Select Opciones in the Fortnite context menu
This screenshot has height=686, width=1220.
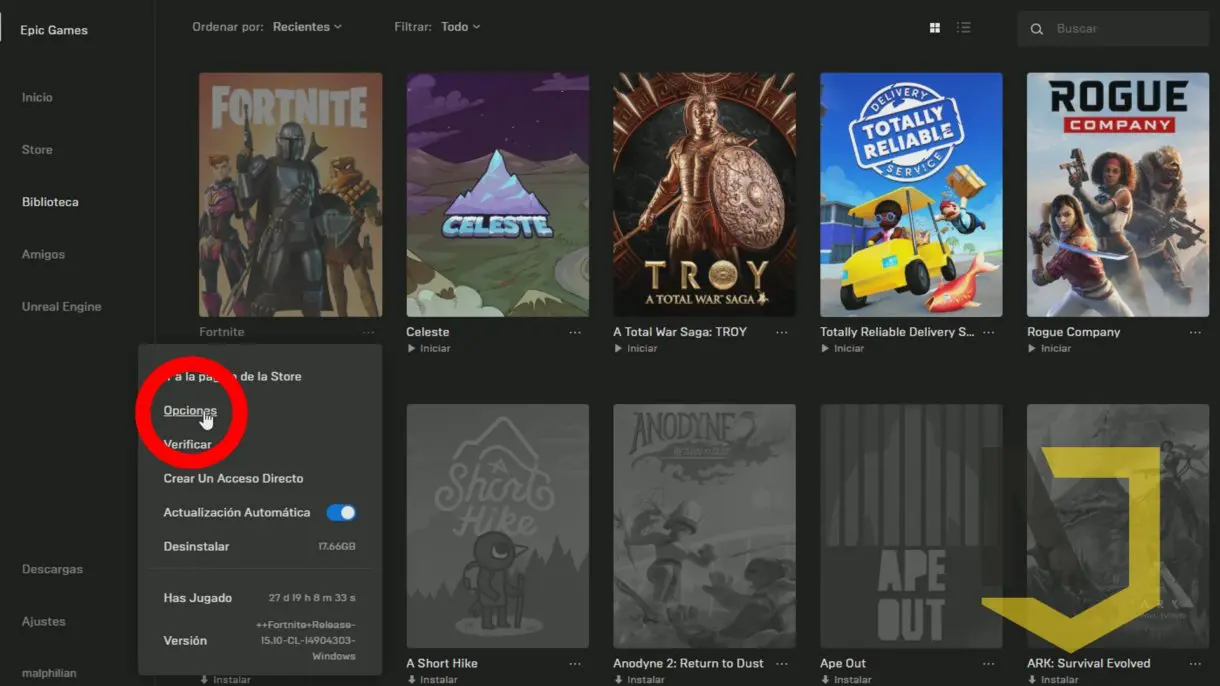[190, 411]
